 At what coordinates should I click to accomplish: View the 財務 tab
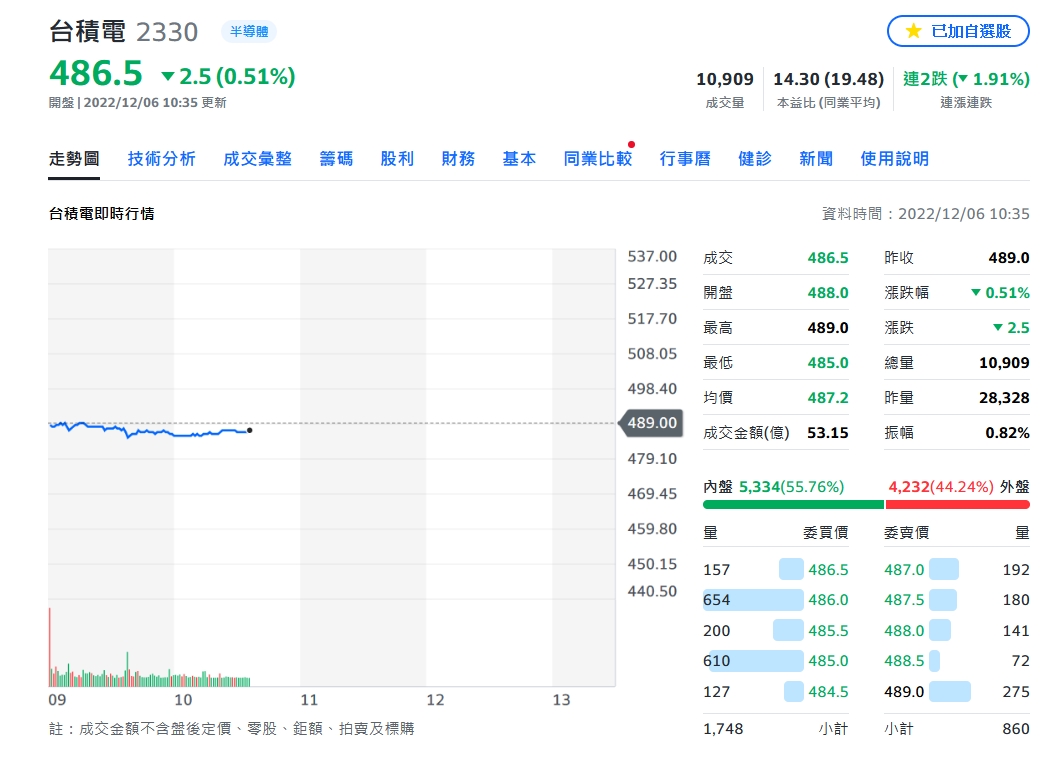click(458, 159)
